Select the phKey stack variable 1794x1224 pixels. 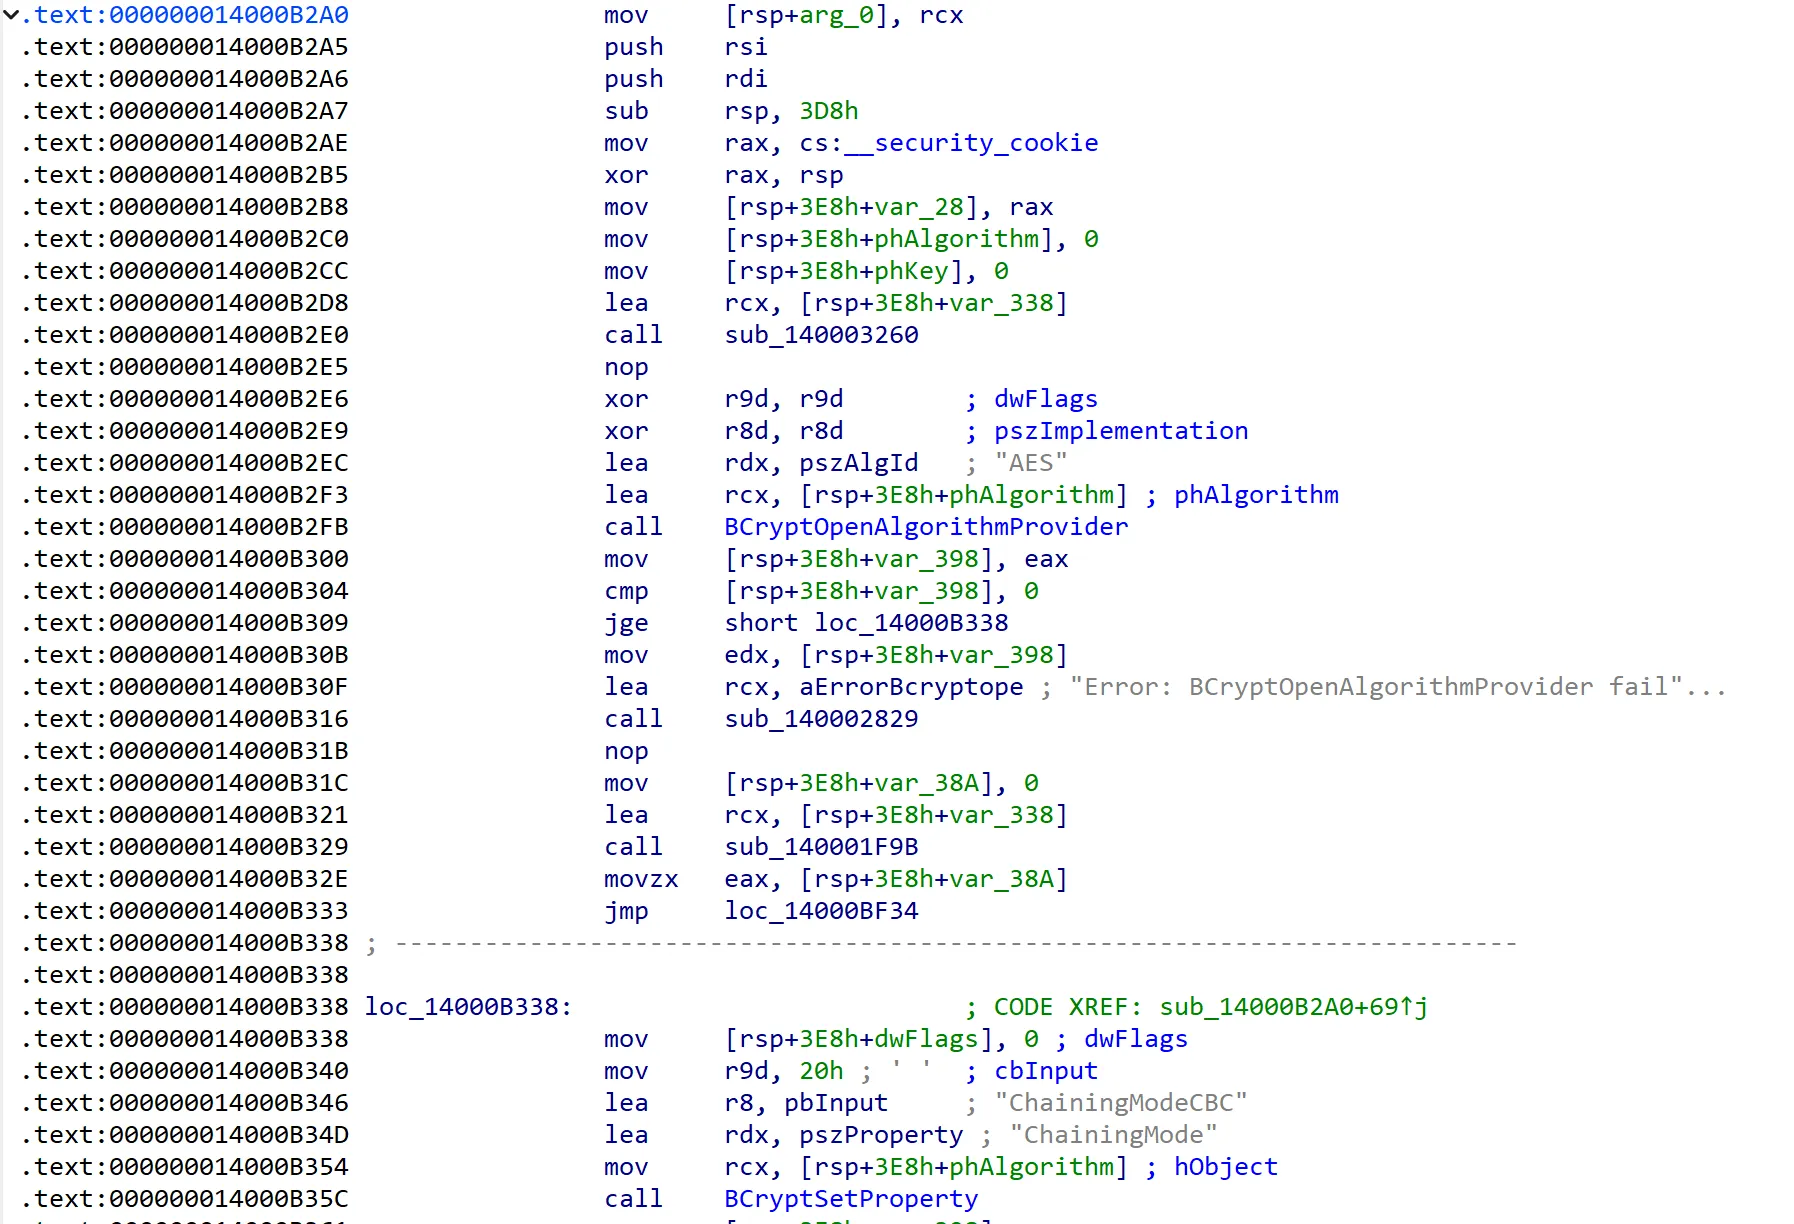[910, 271]
